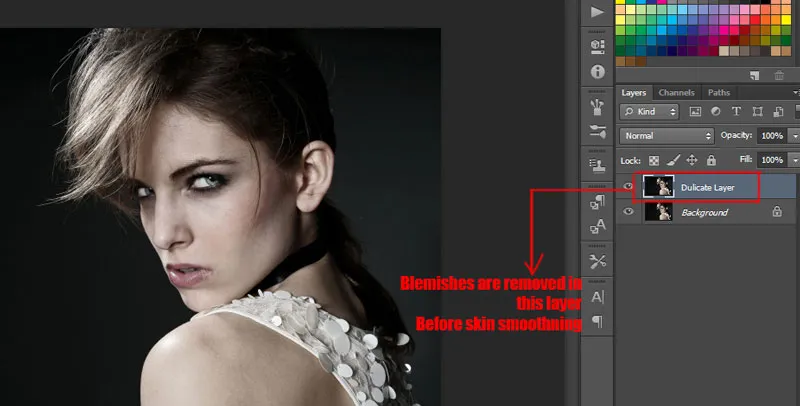Create new swatch from foreground color

coord(755,75)
